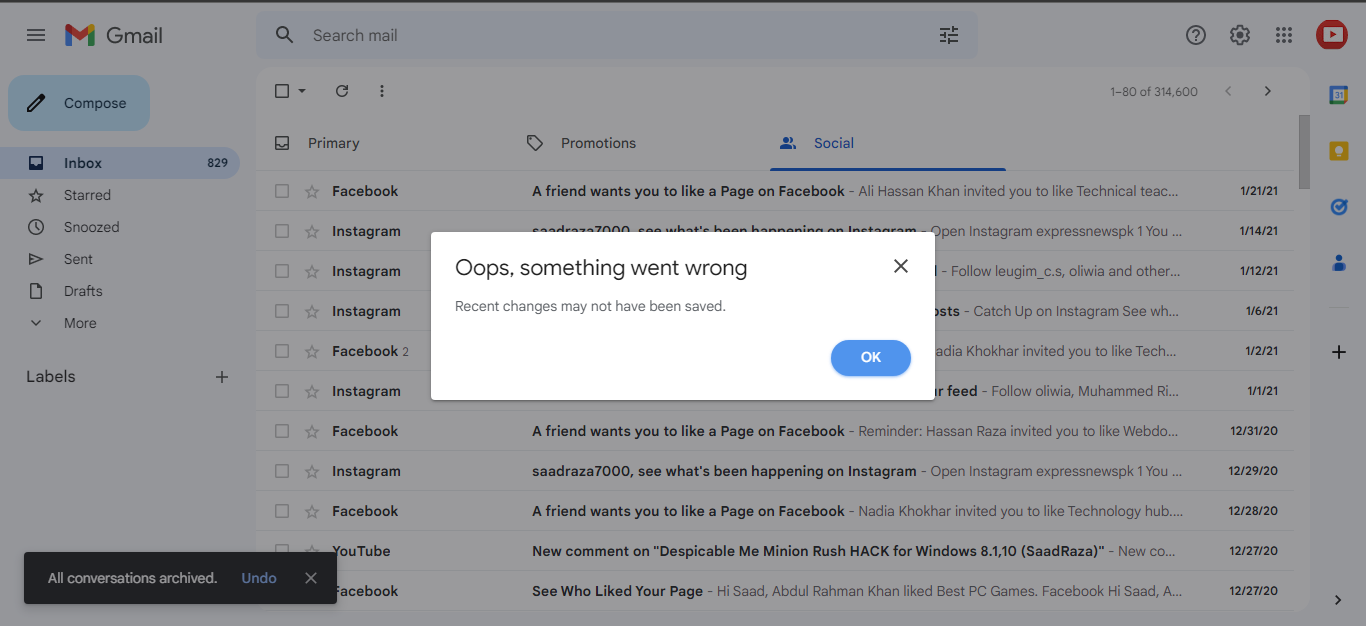Viewport: 1366px width, 626px height.
Task: Select the Instagram 1/6/21 email checkbox
Action: (282, 311)
